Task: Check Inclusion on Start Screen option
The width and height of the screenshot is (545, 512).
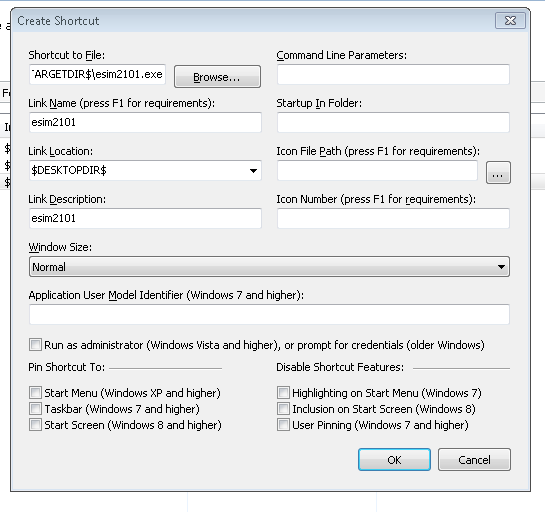Action: pos(283,409)
